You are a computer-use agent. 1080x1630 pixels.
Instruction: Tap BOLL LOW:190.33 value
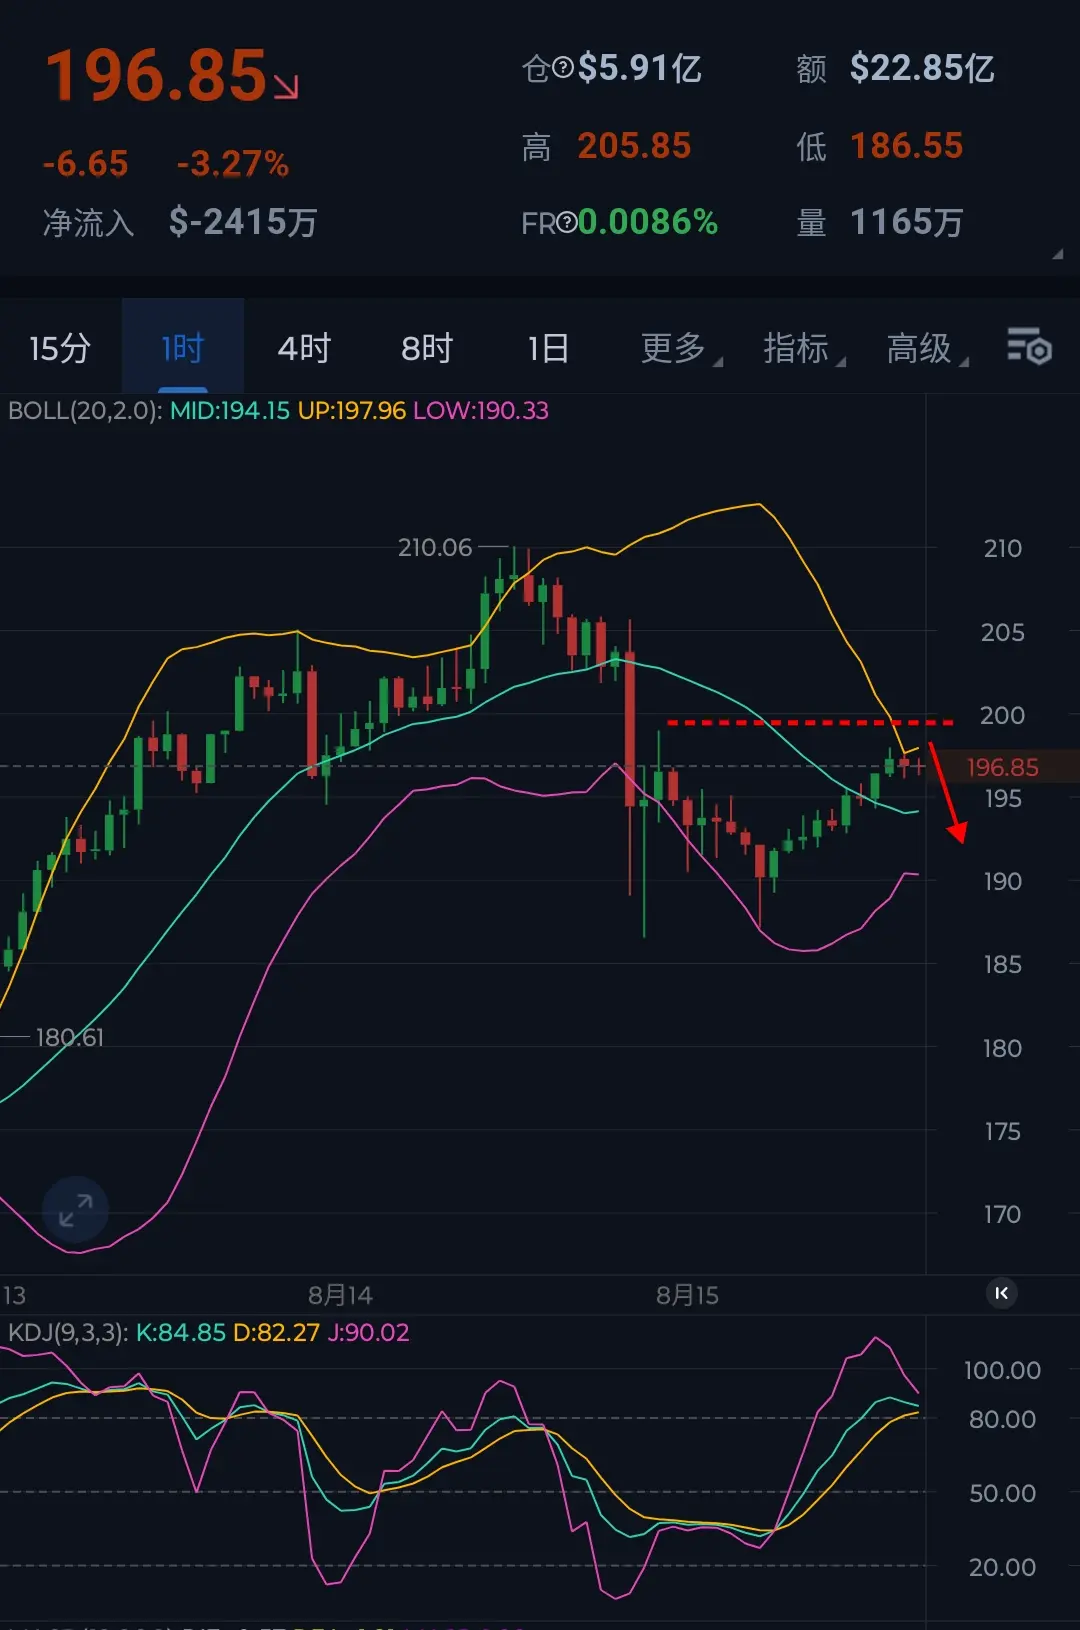pyautogui.click(x=481, y=411)
